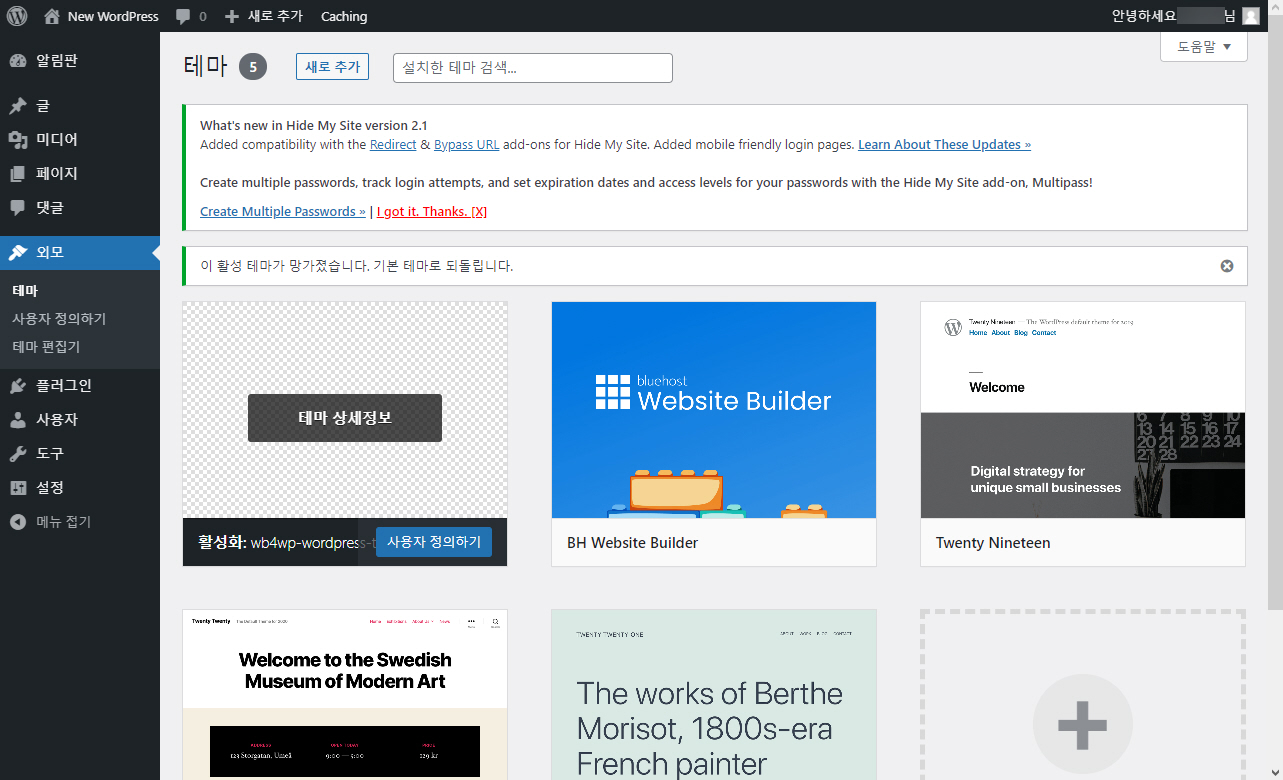Open the Bypass URL add-on link

pos(467,145)
